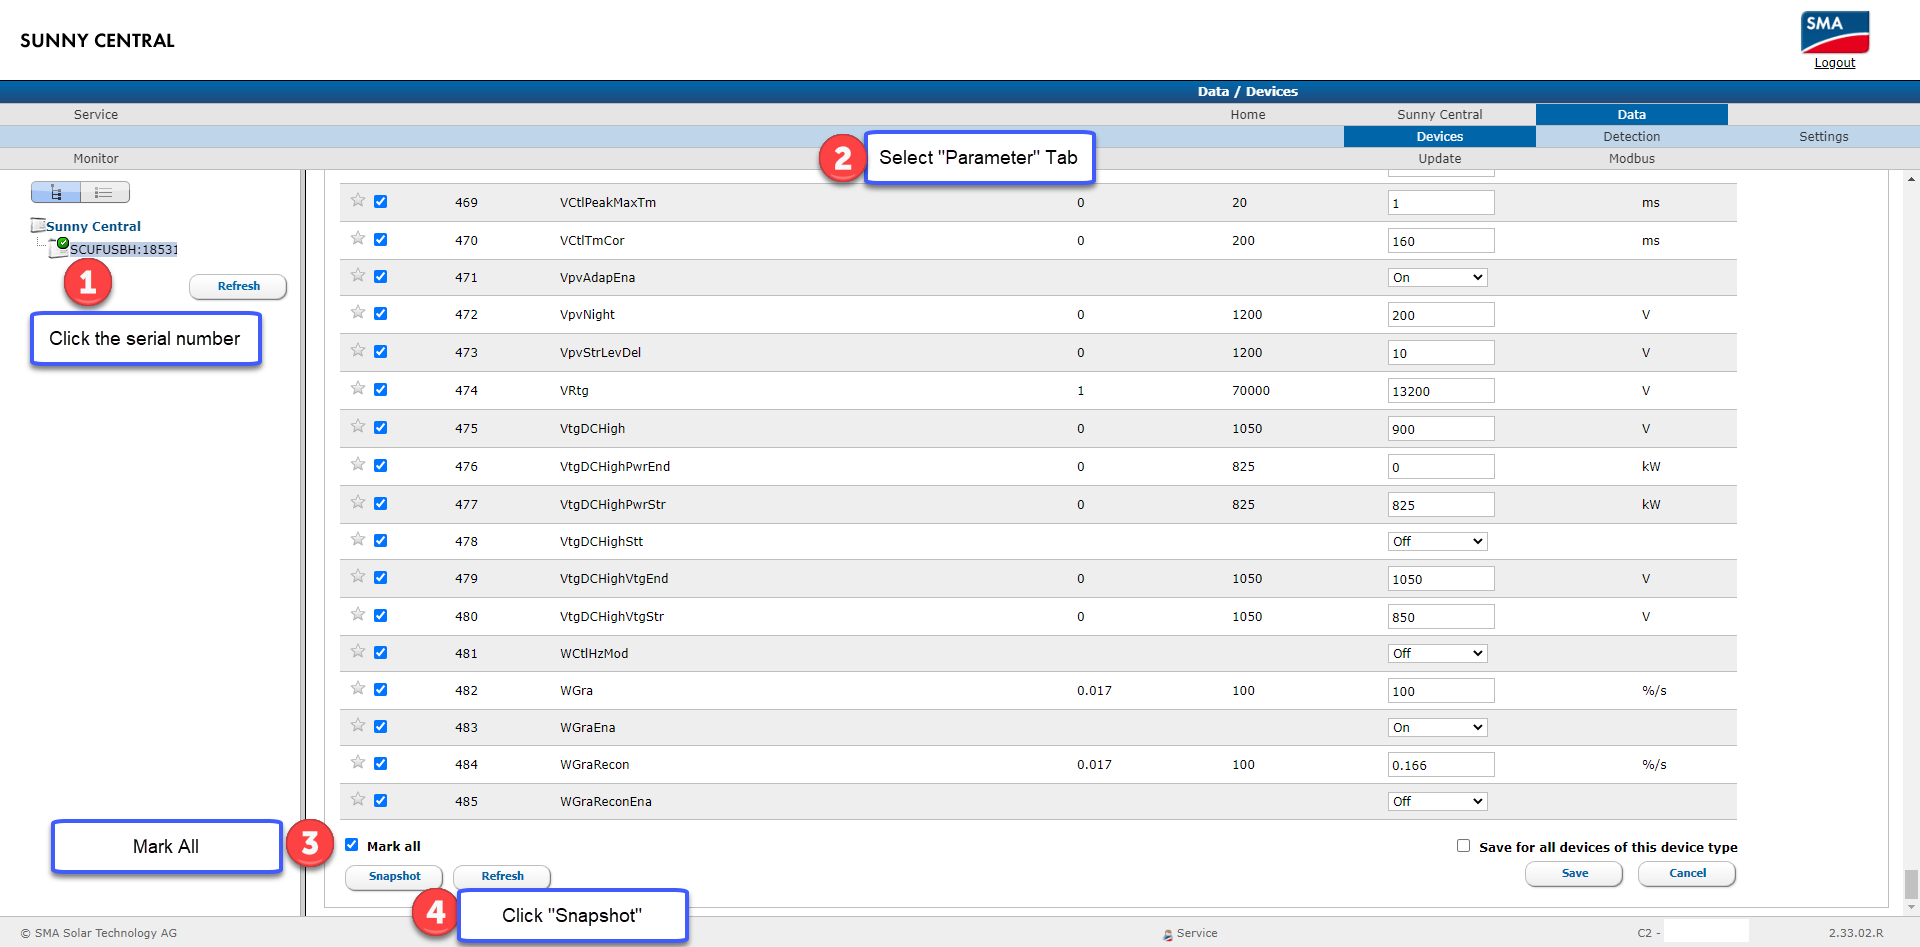
Task: Click star for VtgDCHighPwrStr row
Action: (x=358, y=502)
